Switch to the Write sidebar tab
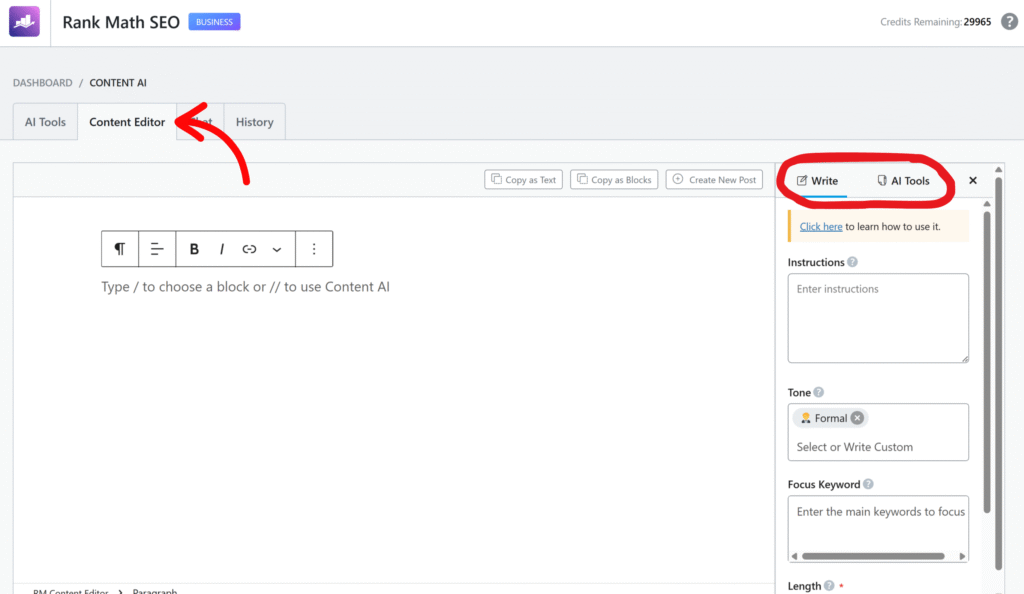 tap(817, 181)
